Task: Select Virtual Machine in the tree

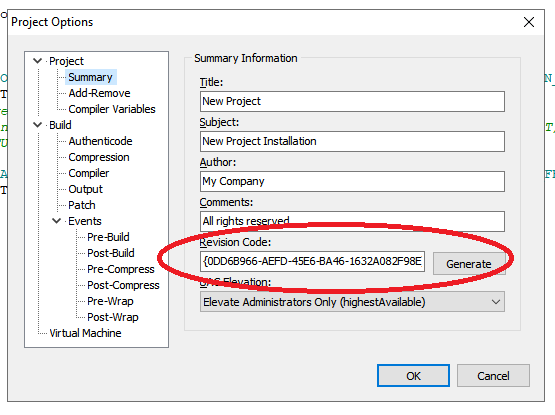Action: pyautogui.click(x=85, y=333)
